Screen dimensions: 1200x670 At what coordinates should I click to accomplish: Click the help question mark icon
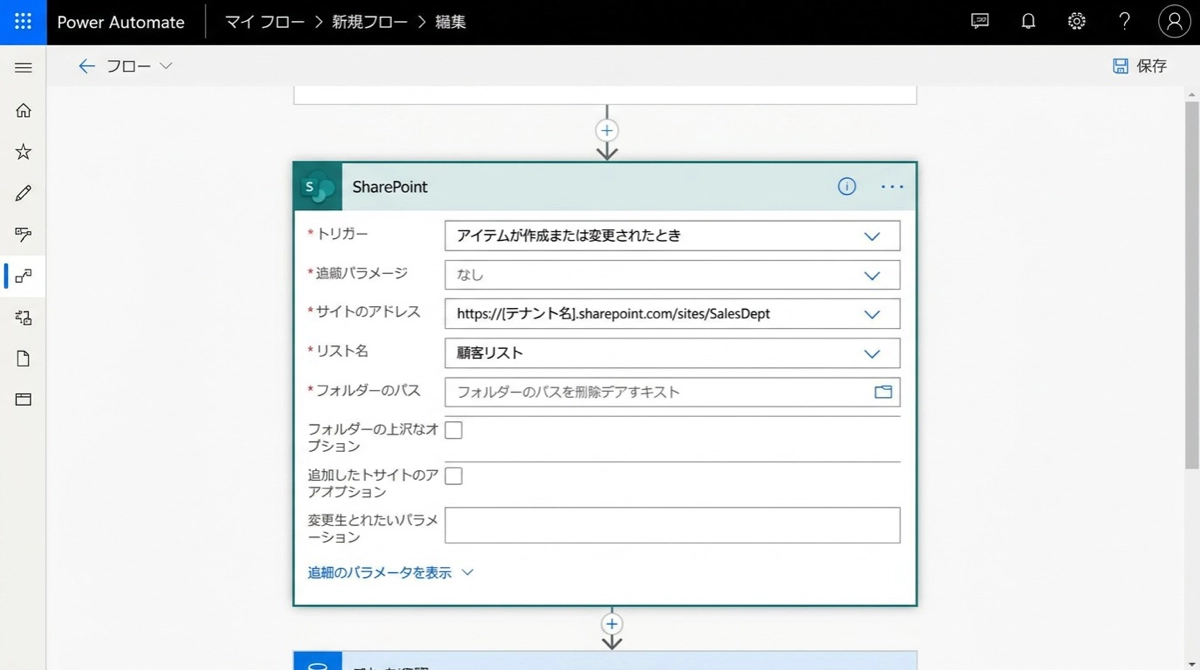[1125, 22]
